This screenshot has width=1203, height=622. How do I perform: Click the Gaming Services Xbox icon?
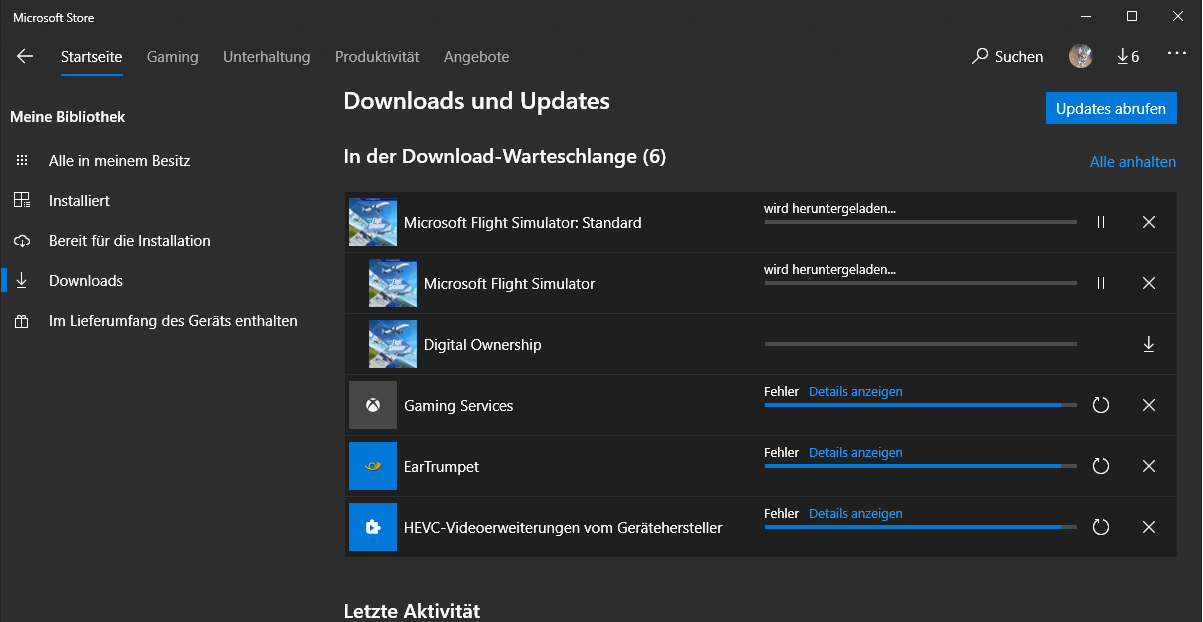point(373,405)
